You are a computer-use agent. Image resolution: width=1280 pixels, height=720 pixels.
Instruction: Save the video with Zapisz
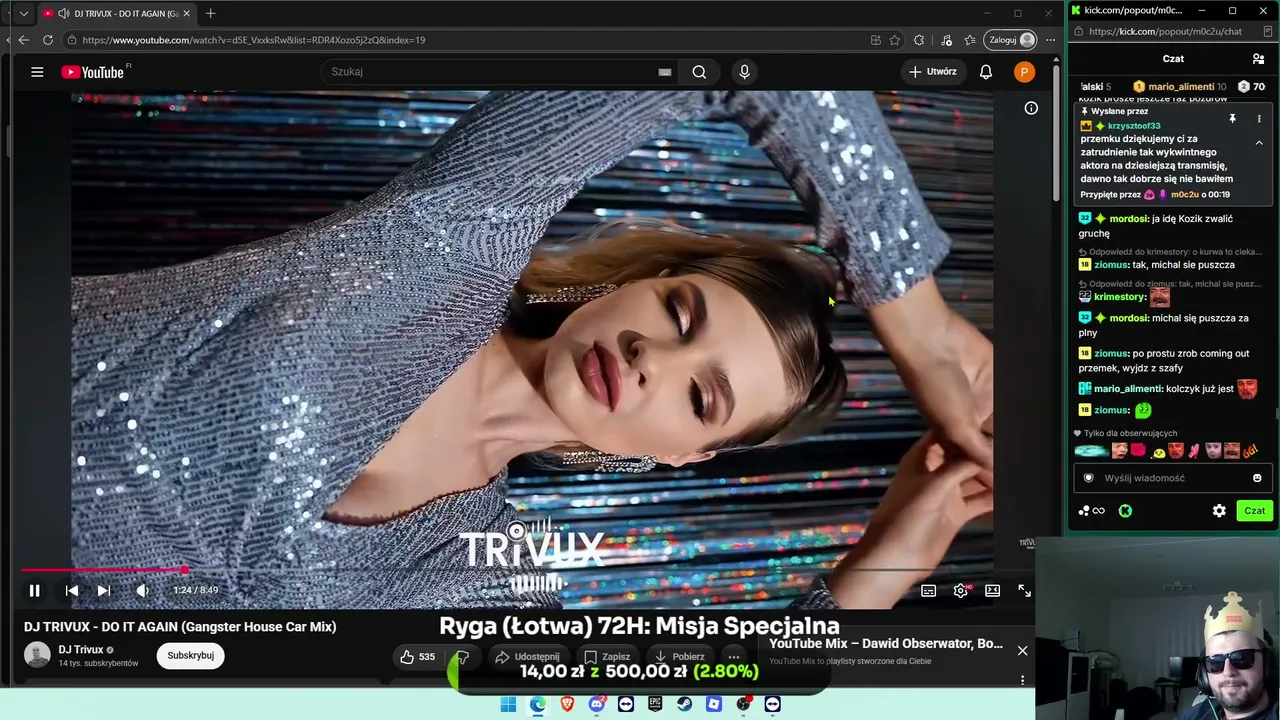pyautogui.click(x=607, y=657)
